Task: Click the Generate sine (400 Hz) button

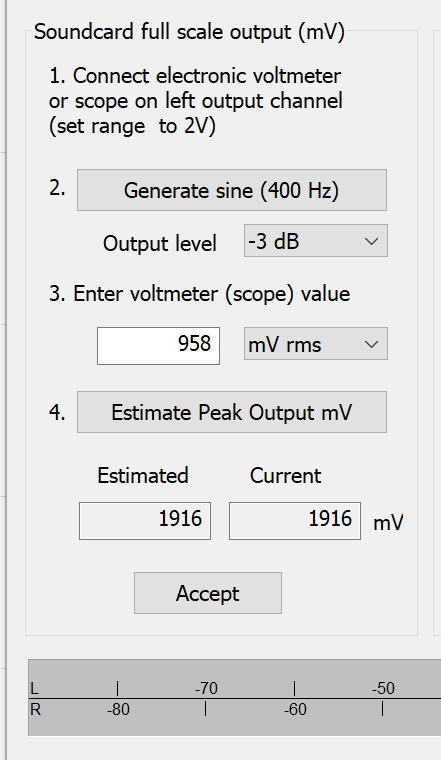Action: (232, 190)
